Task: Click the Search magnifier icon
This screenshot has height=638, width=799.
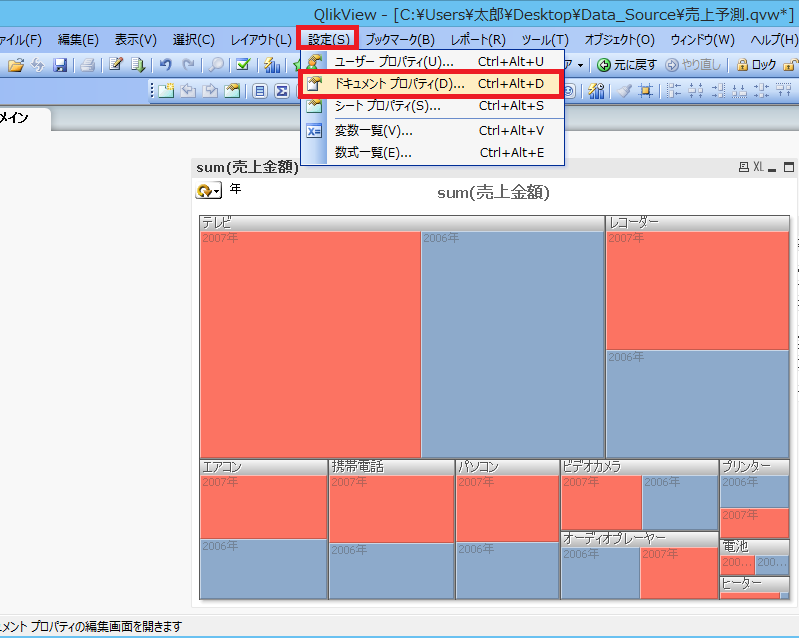Action: [217, 65]
